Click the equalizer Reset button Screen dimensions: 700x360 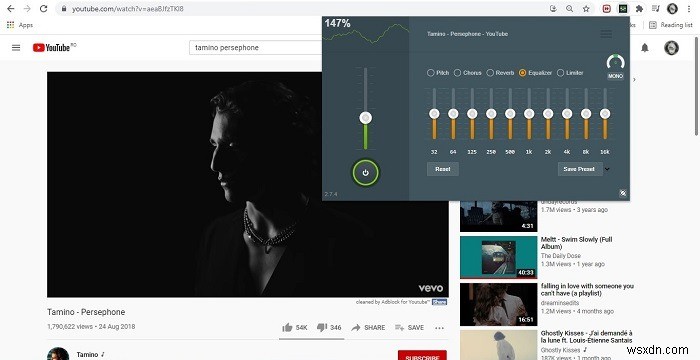pyautogui.click(x=442, y=169)
